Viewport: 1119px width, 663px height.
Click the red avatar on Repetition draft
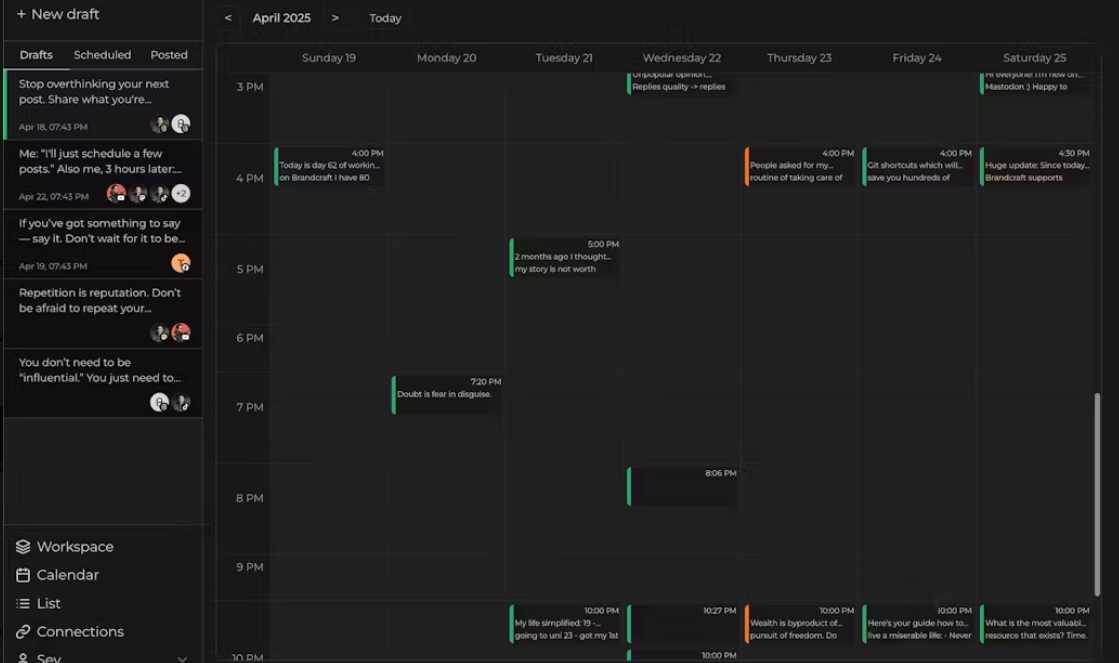coord(181,333)
